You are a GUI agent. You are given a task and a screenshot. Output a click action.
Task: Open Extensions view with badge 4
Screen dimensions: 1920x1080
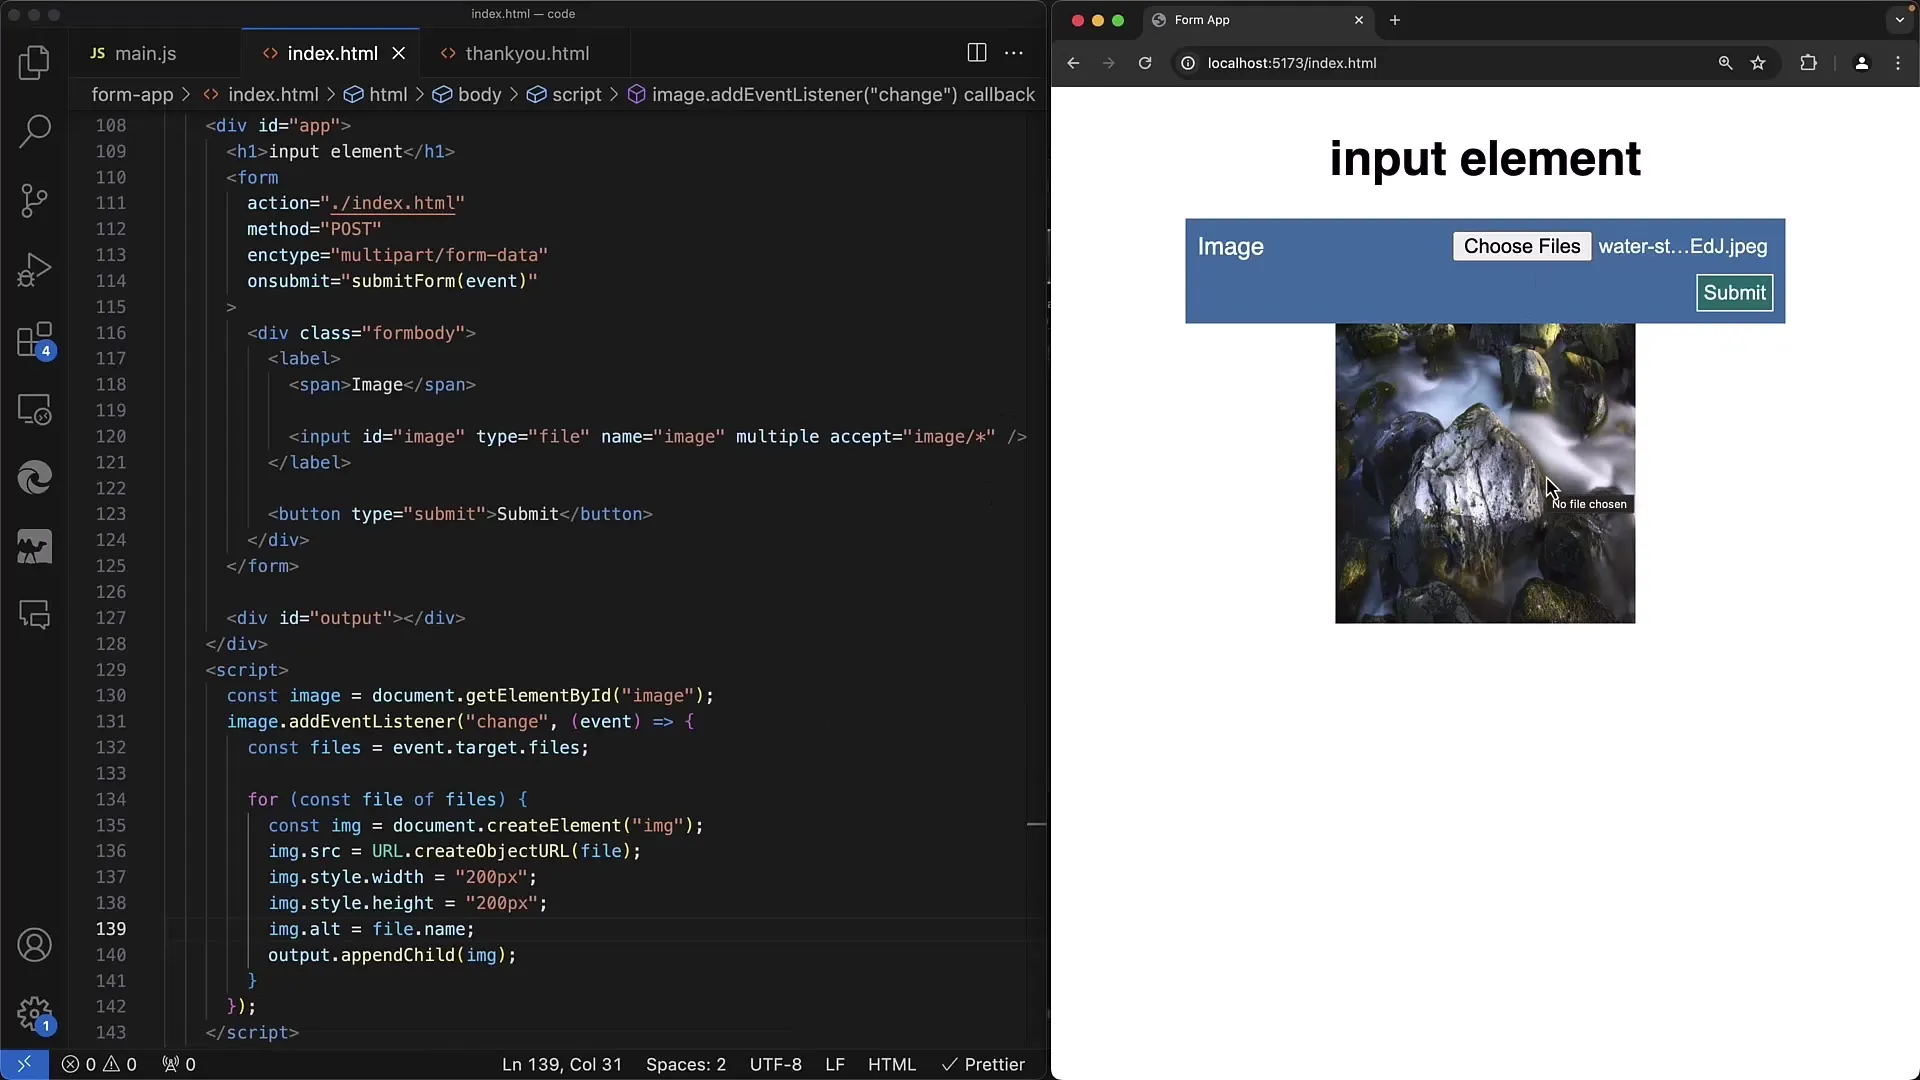(x=34, y=340)
